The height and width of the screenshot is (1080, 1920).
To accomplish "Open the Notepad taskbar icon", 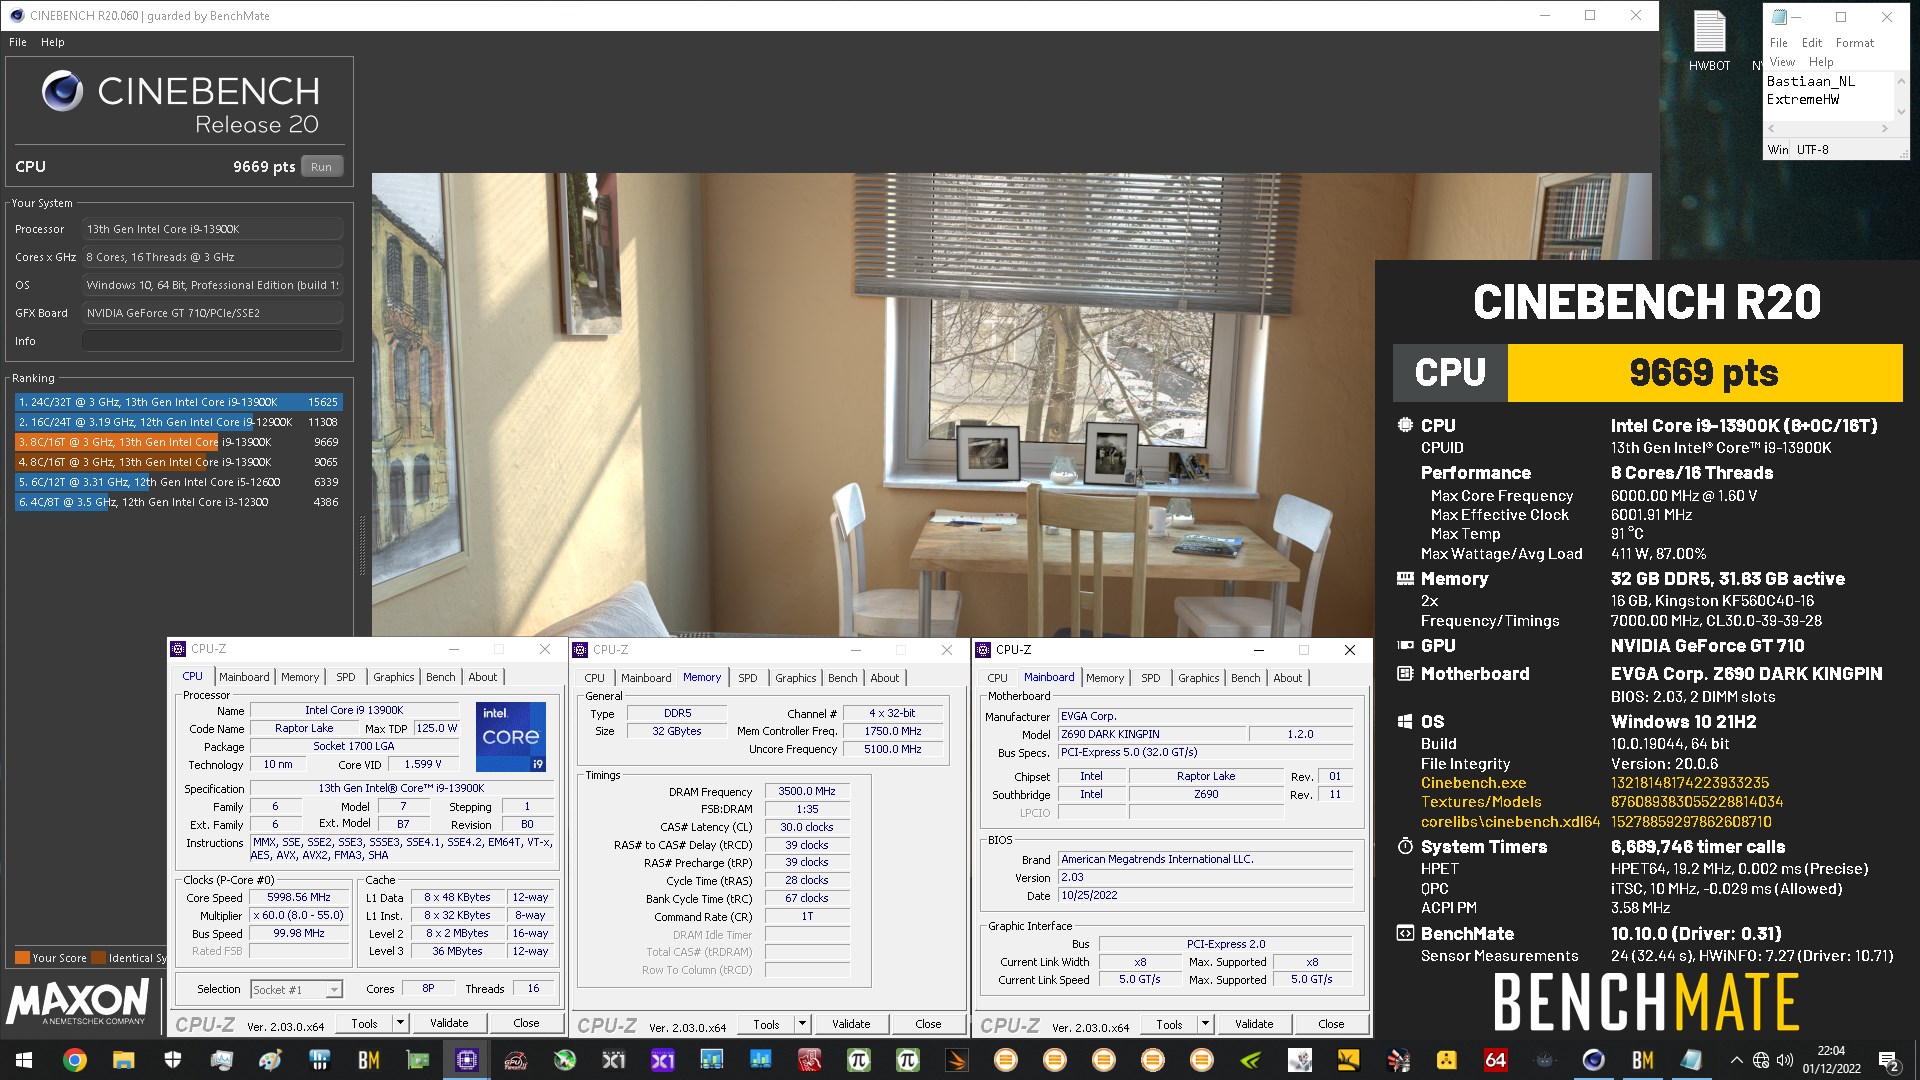I will (1691, 1060).
